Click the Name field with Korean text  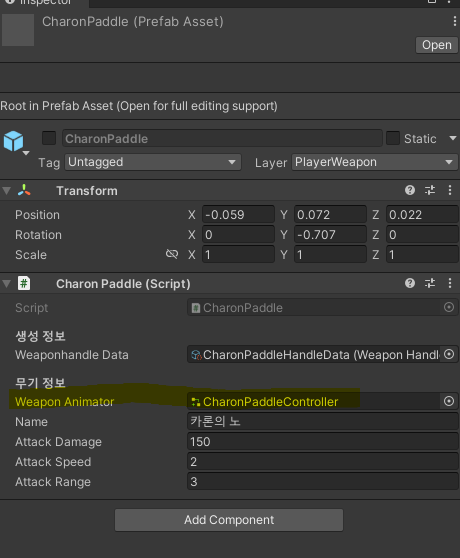point(323,421)
